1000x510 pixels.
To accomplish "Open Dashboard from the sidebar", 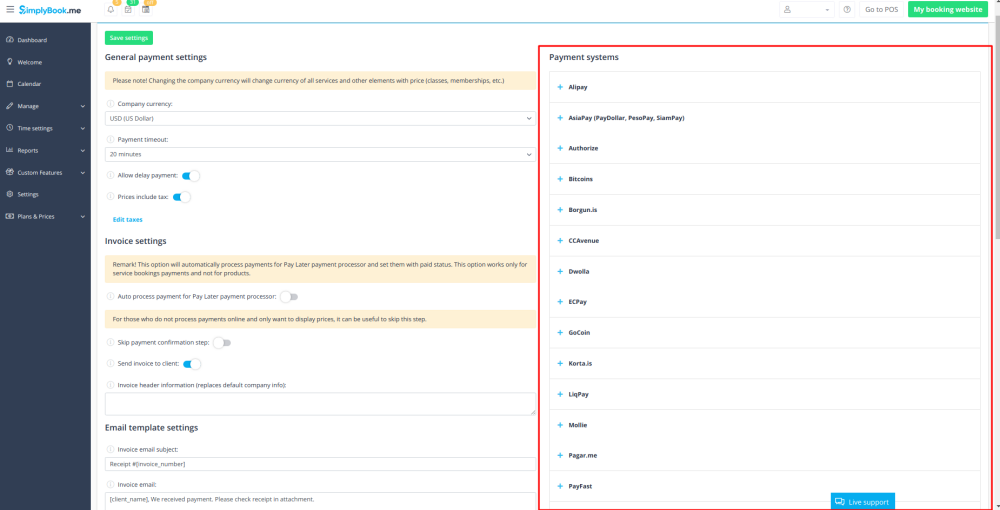I will coord(32,40).
